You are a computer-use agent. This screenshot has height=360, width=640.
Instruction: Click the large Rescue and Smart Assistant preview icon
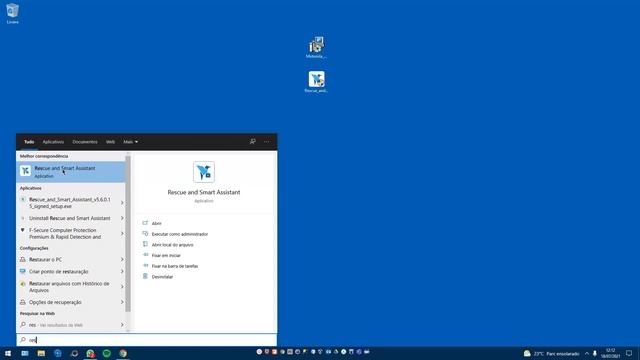point(204,172)
